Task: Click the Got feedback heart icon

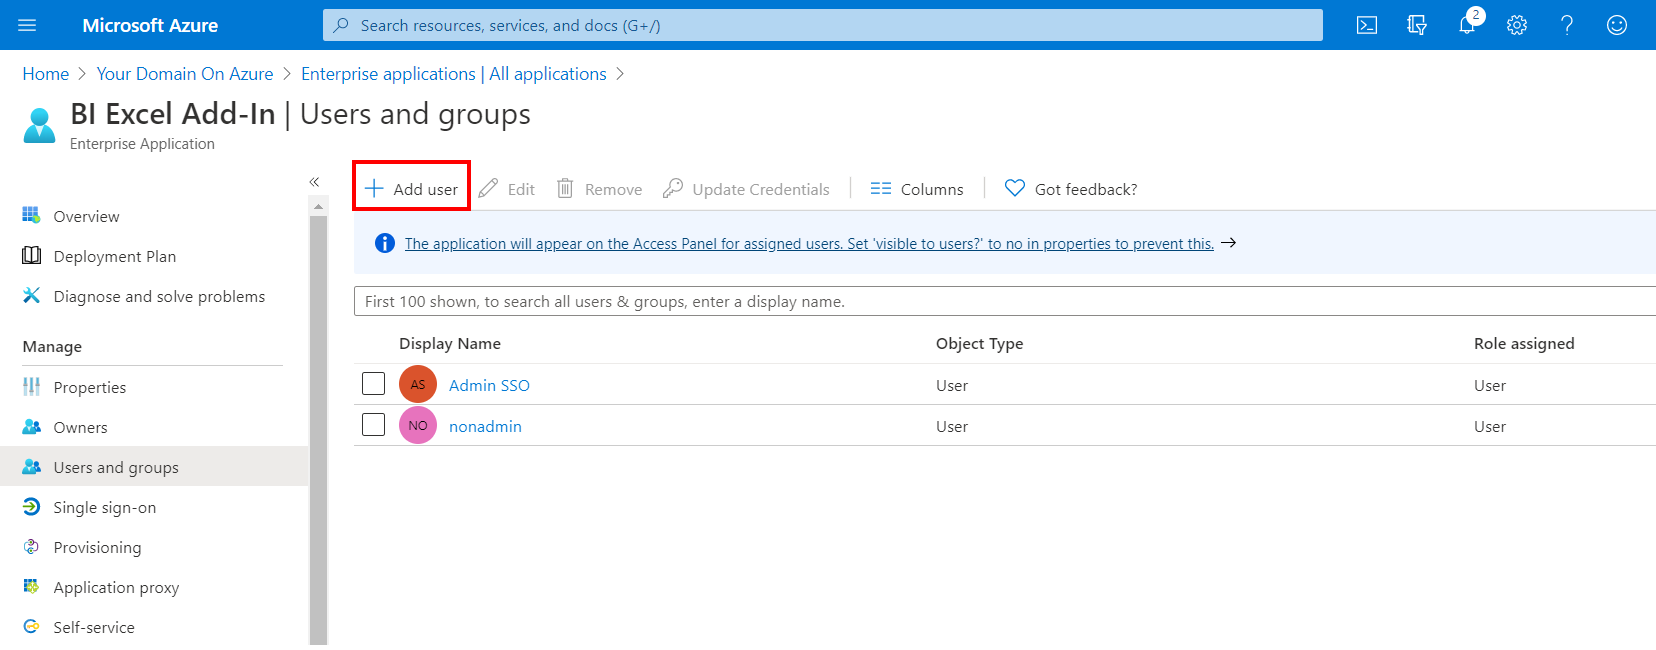Action: [x=1015, y=188]
